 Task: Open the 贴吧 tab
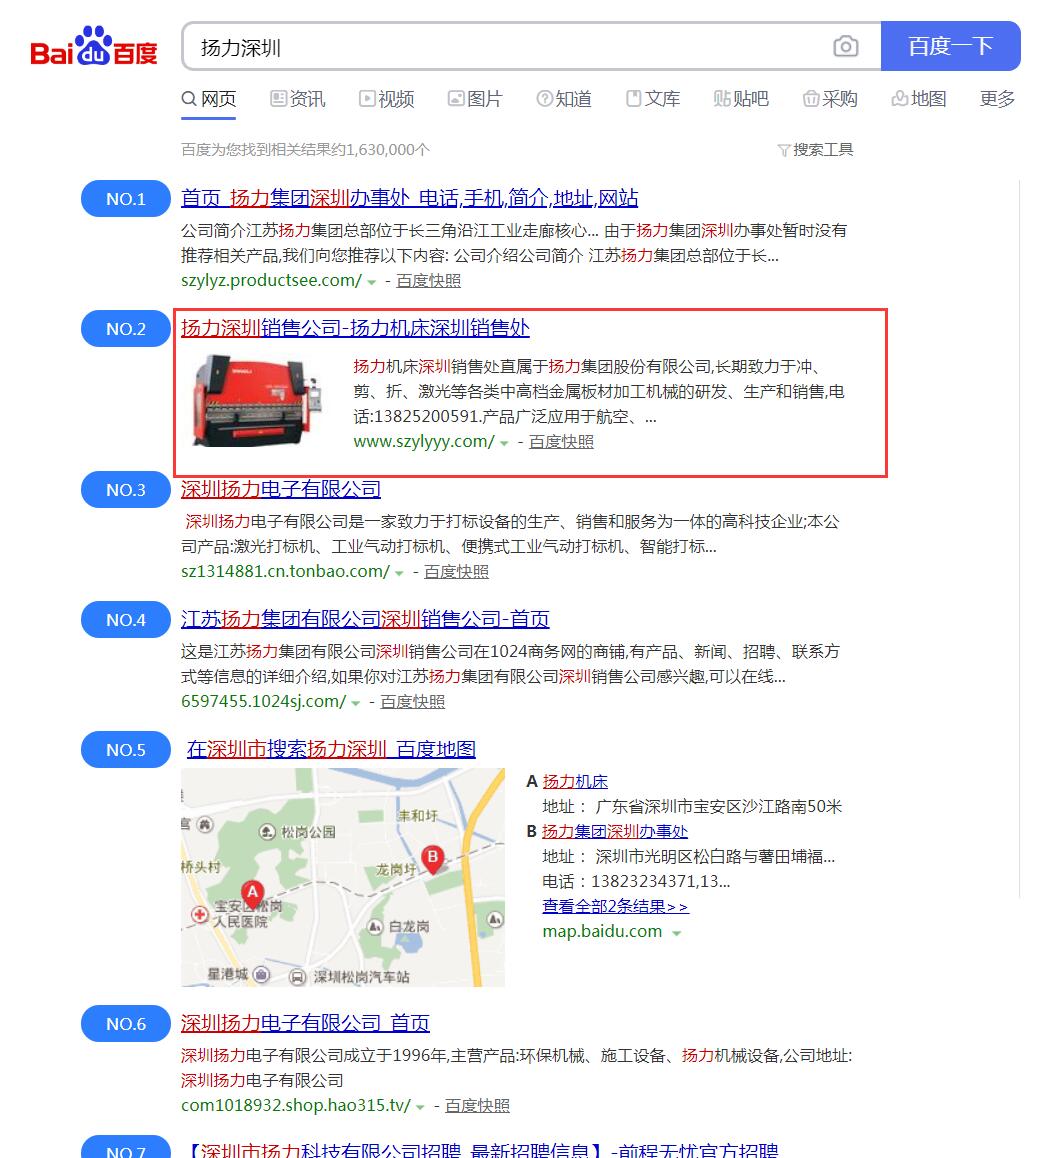click(741, 99)
